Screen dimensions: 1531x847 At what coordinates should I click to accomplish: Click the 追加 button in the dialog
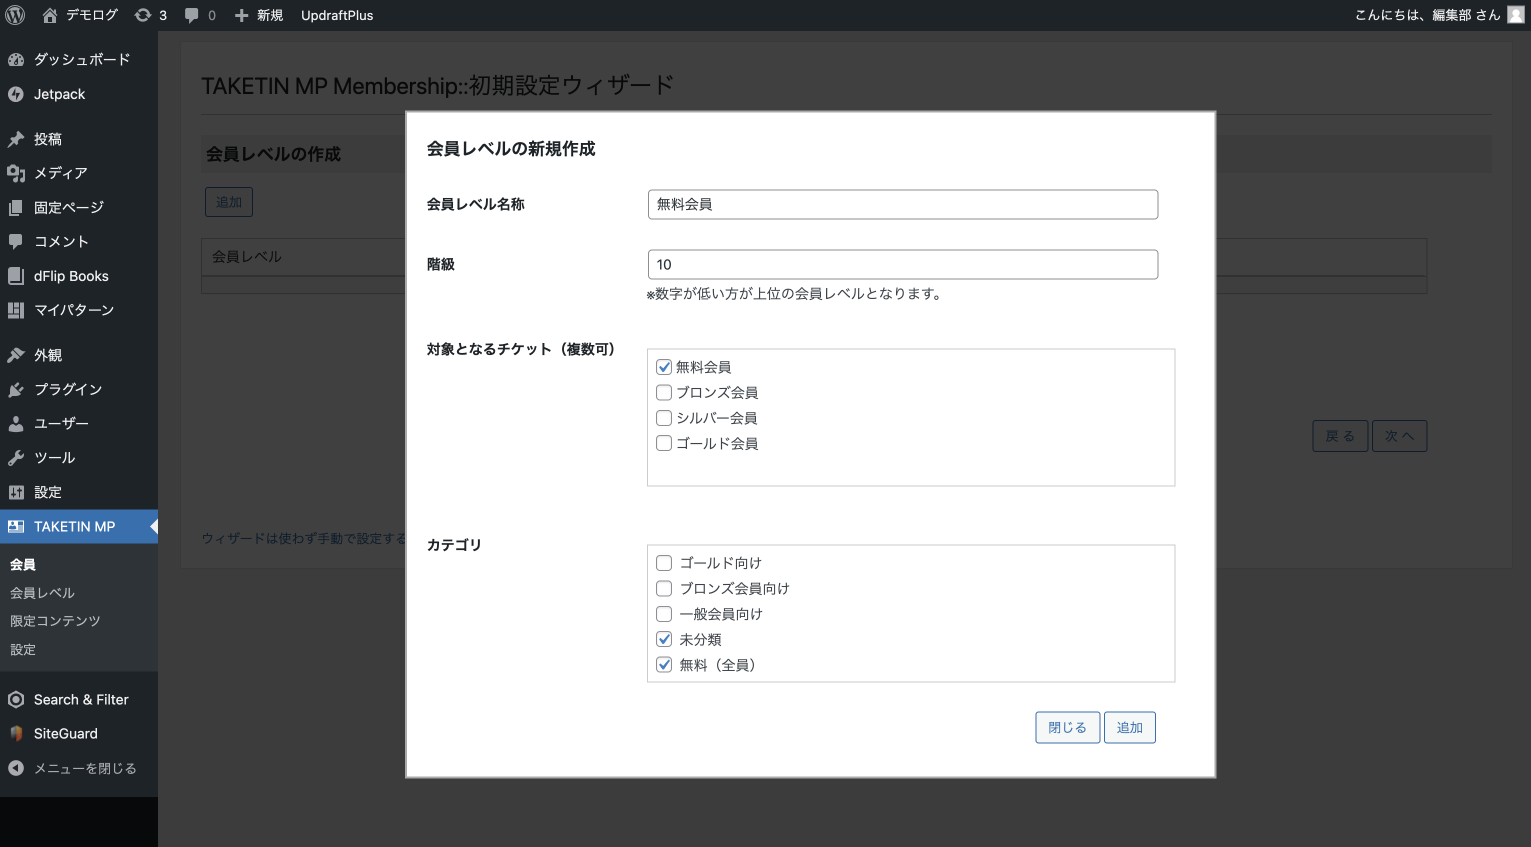(1130, 728)
